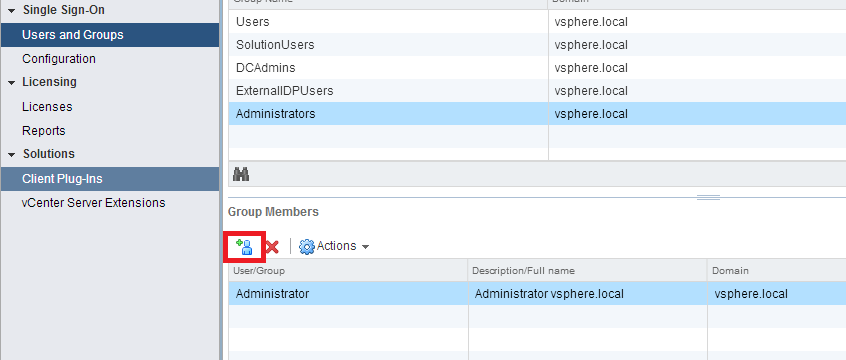The image size is (846, 360).
Task: Select the ExternalIDPUsers group row
Action: (x=537, y=91)
